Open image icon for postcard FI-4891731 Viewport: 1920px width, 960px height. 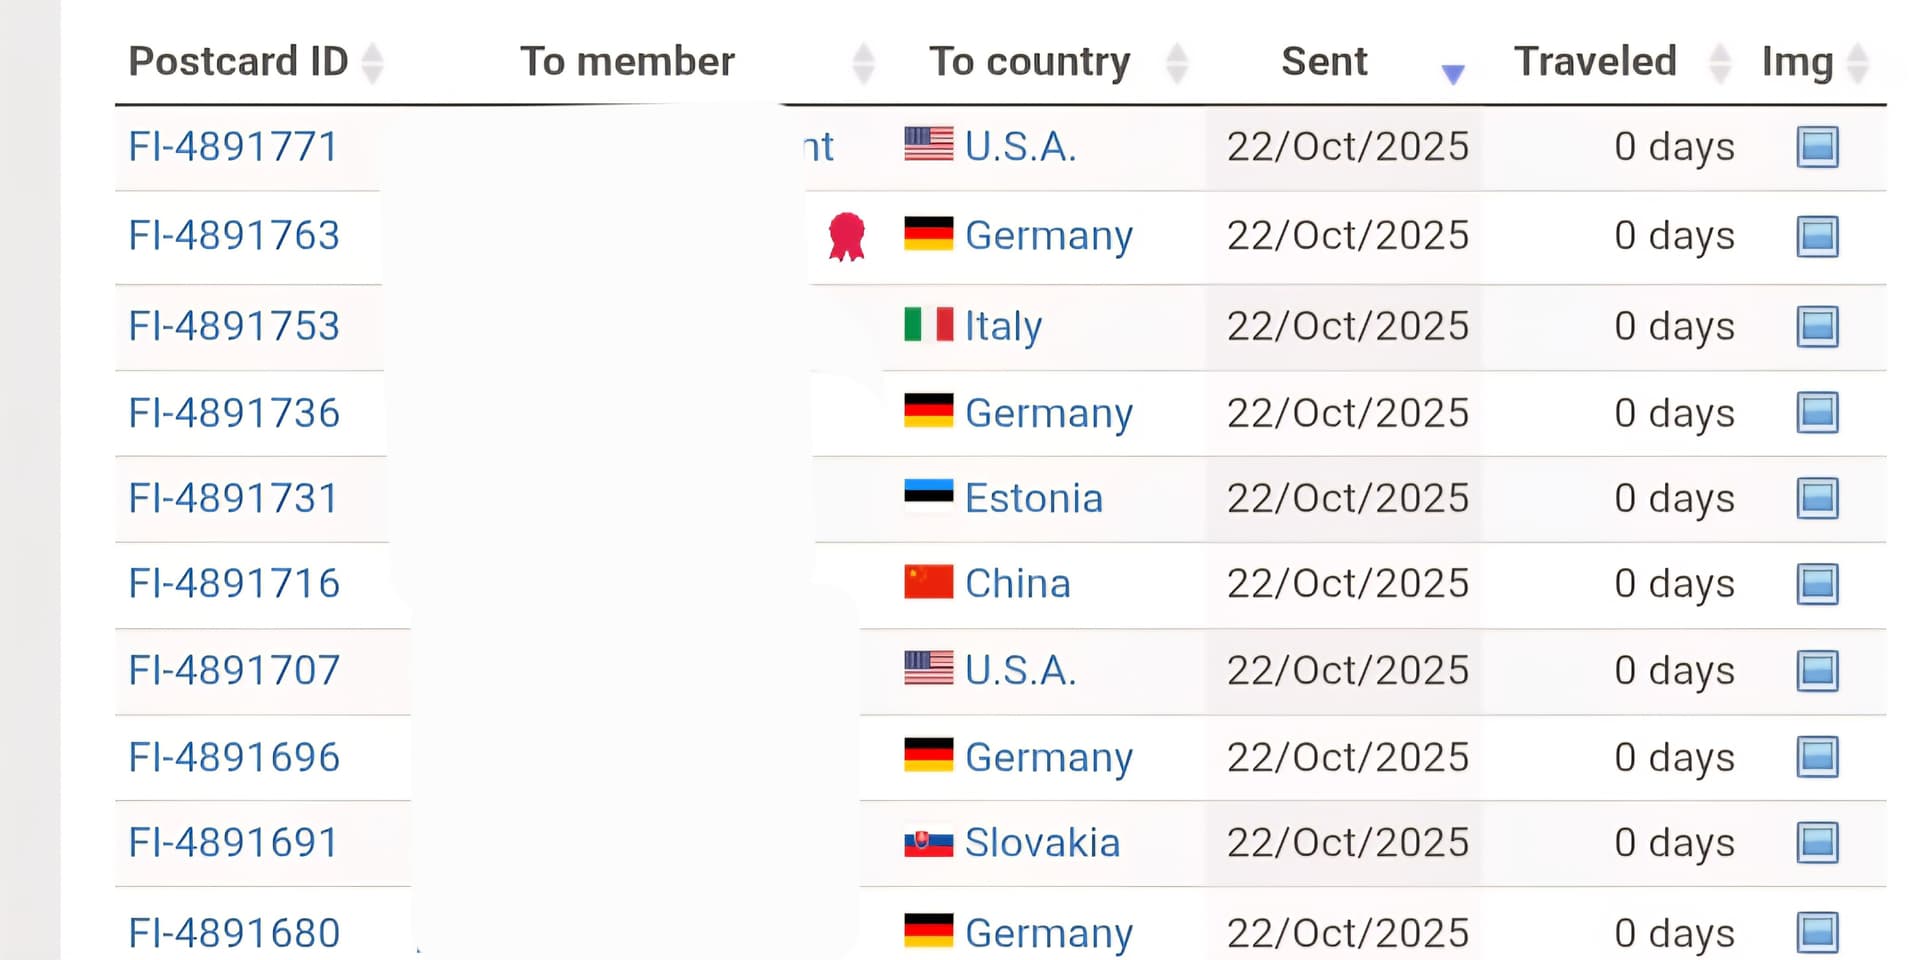click(x=1817, y=499)
